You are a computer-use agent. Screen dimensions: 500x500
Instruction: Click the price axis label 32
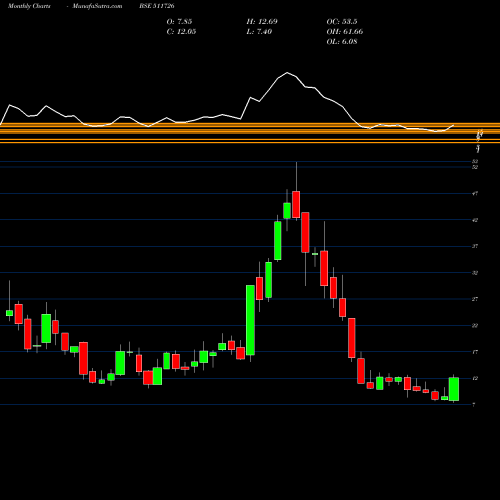[475, 273]
